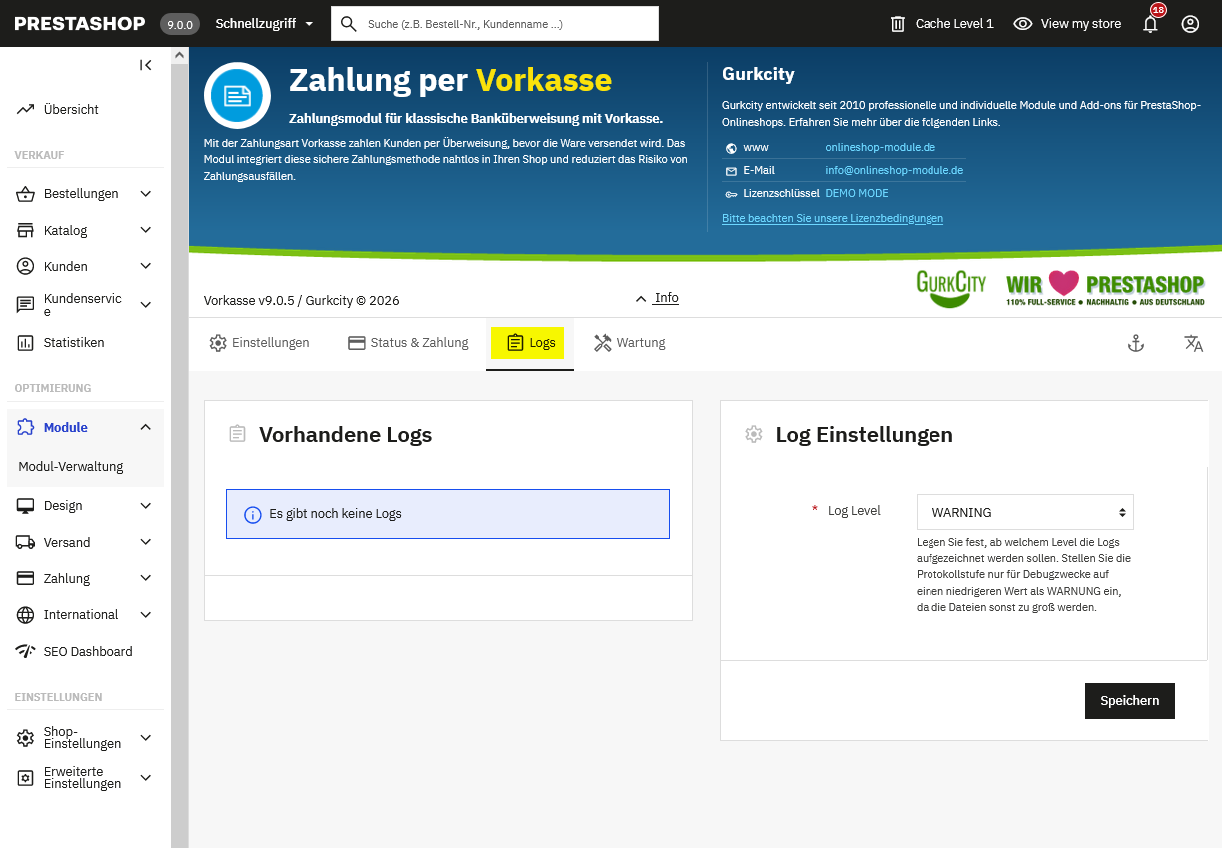Expand the Kundenservice menu chevron
Screen dimensions: 1223x848
146,304
